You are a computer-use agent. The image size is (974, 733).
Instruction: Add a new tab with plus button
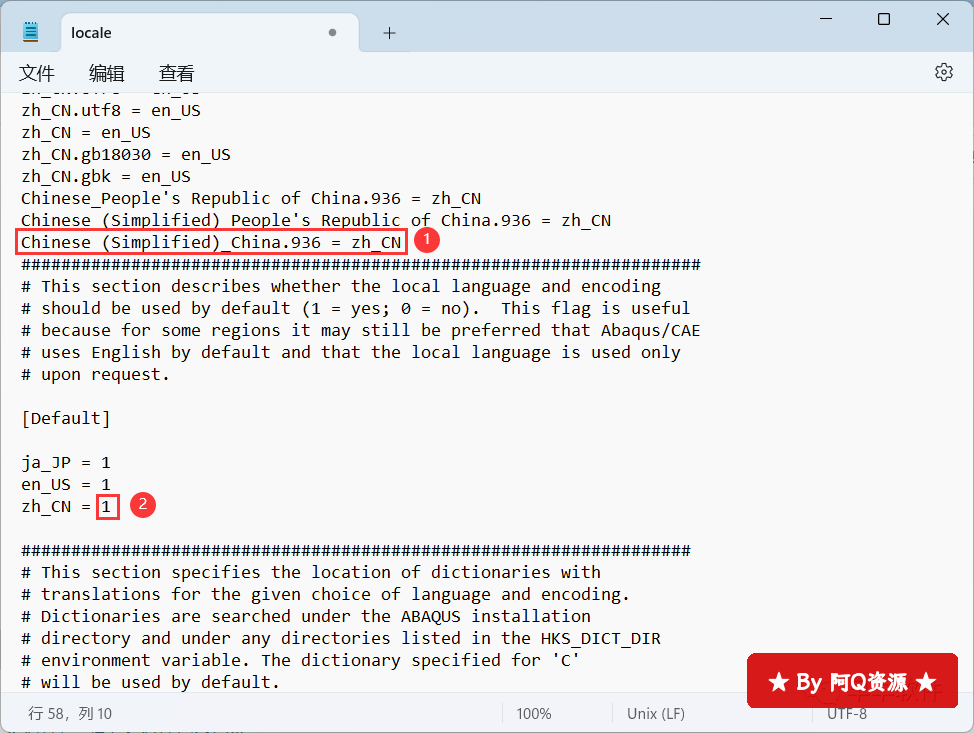[x=389, y=33]
